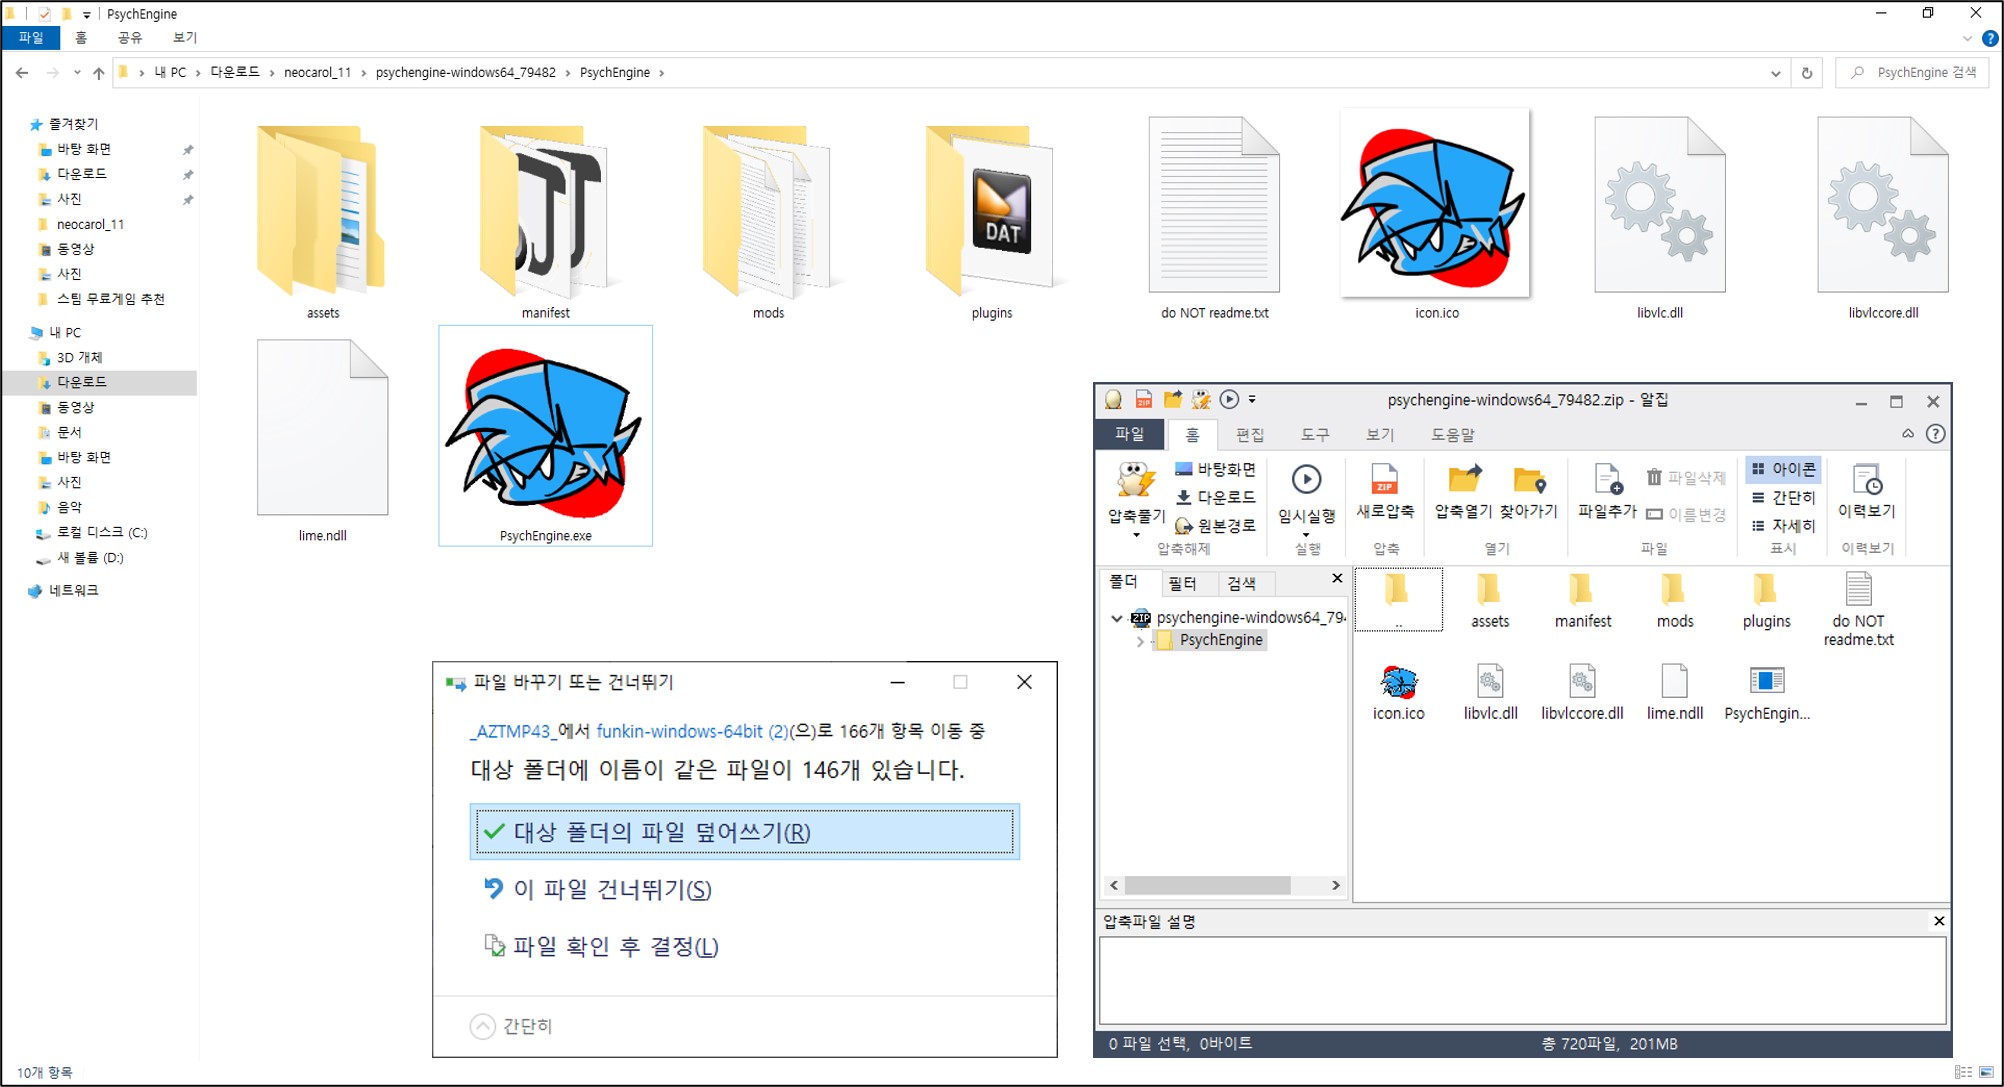Image resolution: width=2004 pixels, height=1087 pixels.
Task: Switch to 자세히 details view mode
Action: [x=1783, y=525]
